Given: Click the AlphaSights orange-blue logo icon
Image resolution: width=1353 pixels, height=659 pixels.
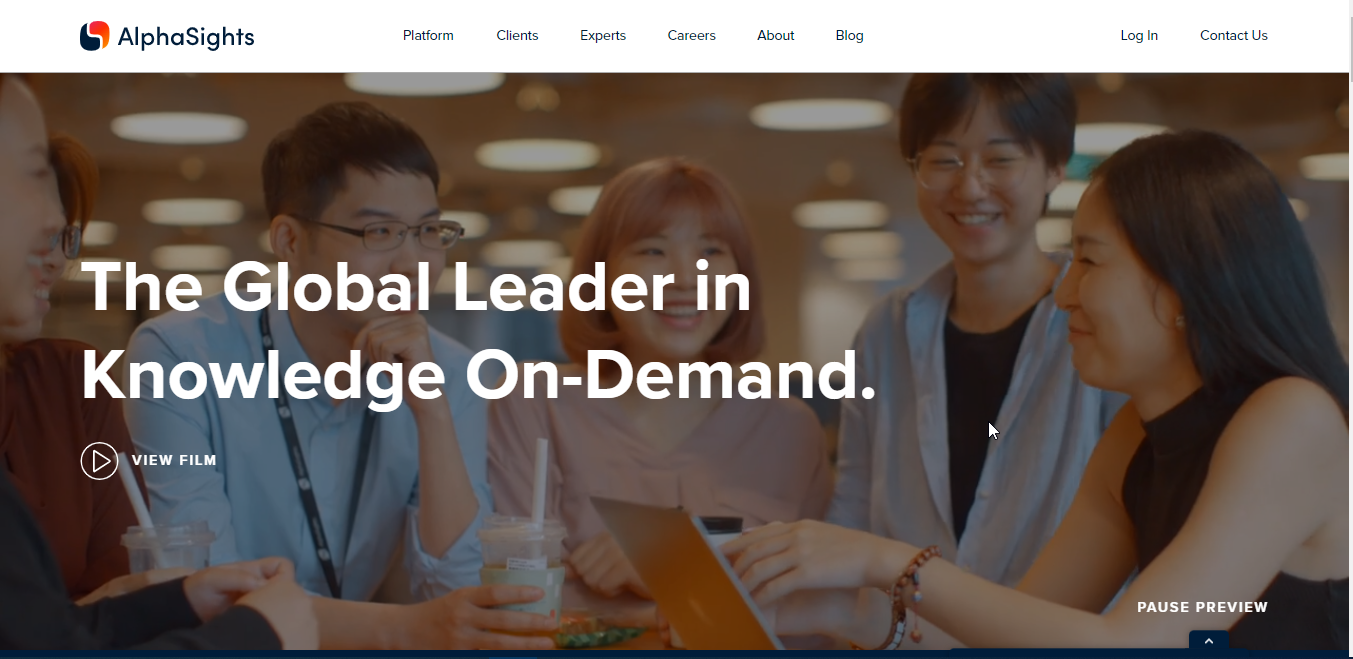Looking at the screenshot, I should pyautogui.click(x=94, y=36).
